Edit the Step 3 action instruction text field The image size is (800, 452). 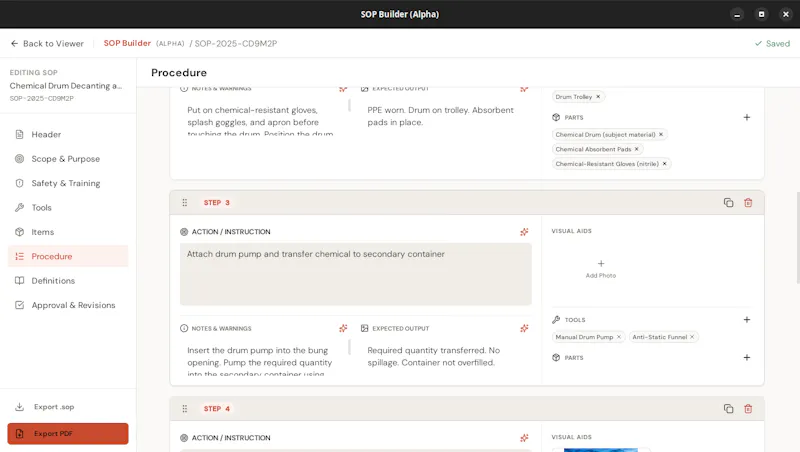point(356,274)
